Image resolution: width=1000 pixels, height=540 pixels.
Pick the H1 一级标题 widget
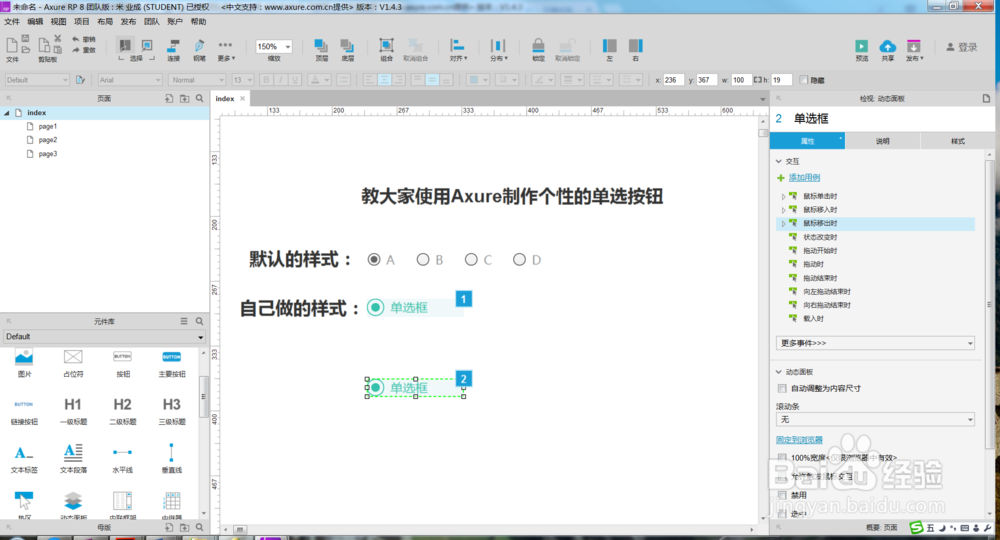click(x=73, y=411)
